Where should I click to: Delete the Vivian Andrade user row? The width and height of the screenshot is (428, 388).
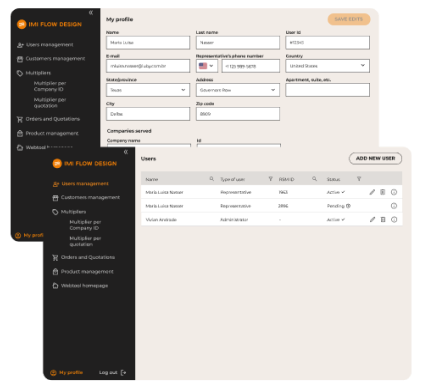383,219
